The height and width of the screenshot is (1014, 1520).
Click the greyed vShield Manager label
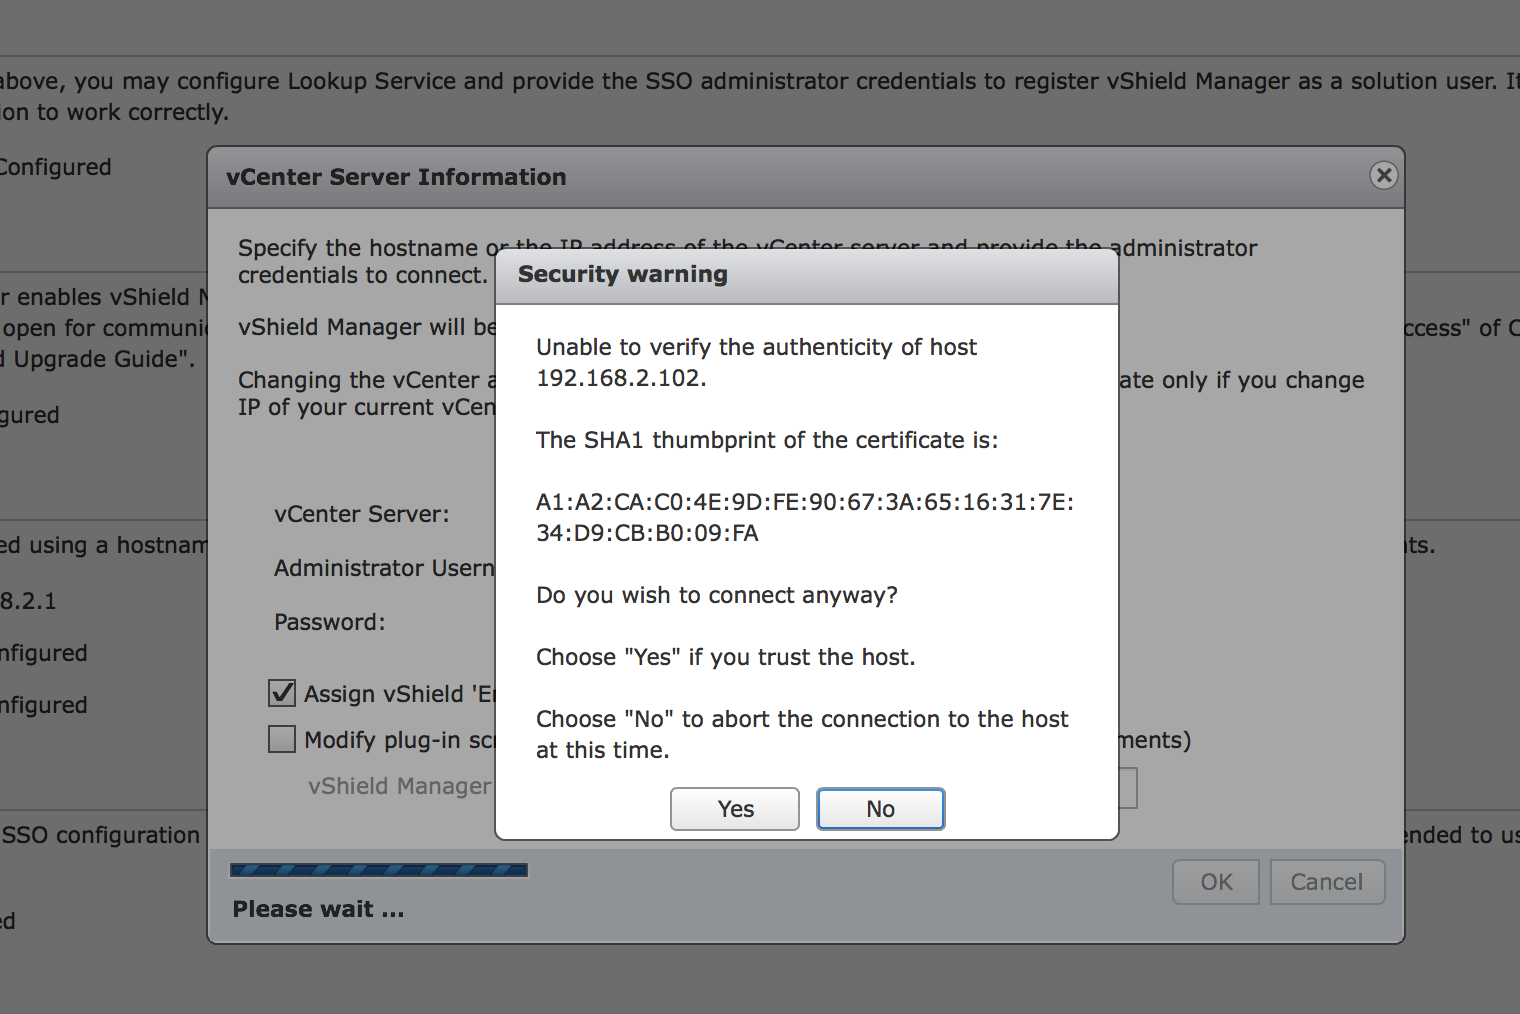399,786
